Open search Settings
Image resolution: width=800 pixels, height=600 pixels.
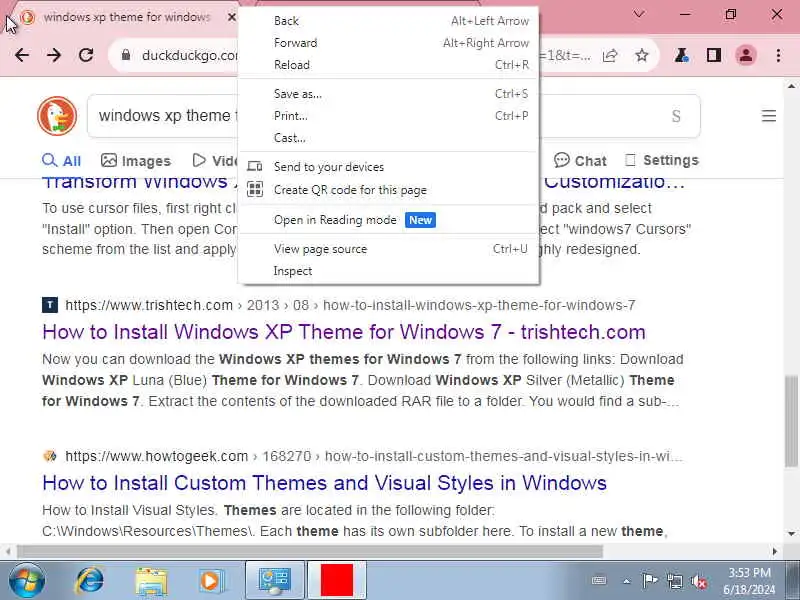(662, 161)
